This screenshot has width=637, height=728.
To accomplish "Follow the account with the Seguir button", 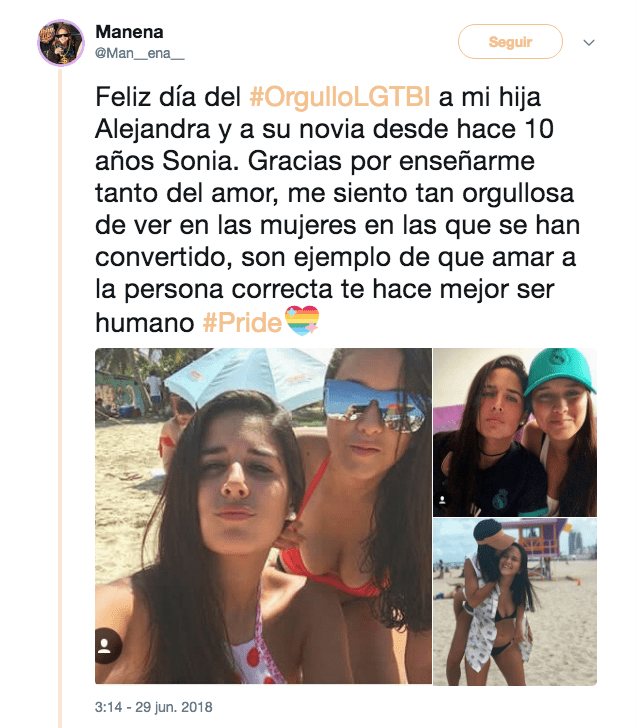I will [510, 42].
